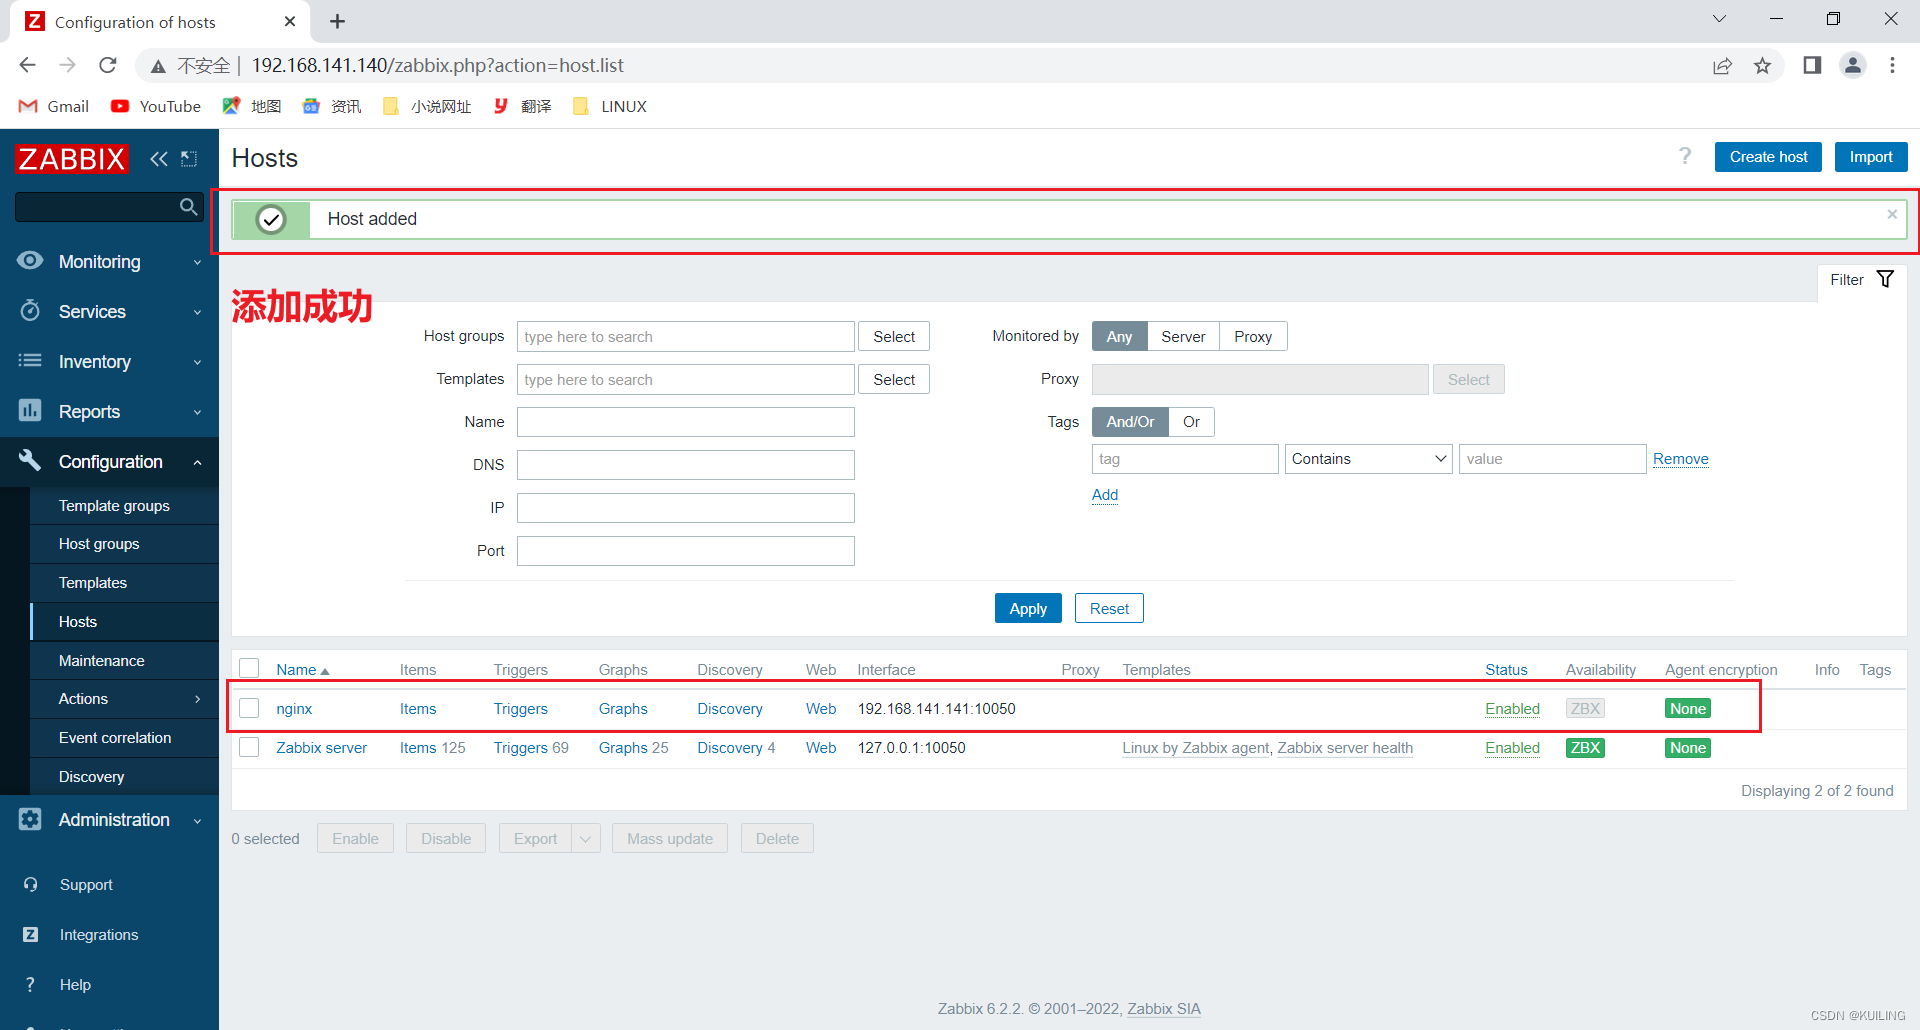Open Host groups page
Screen dimensions: 1920x1030
[125, 544]
